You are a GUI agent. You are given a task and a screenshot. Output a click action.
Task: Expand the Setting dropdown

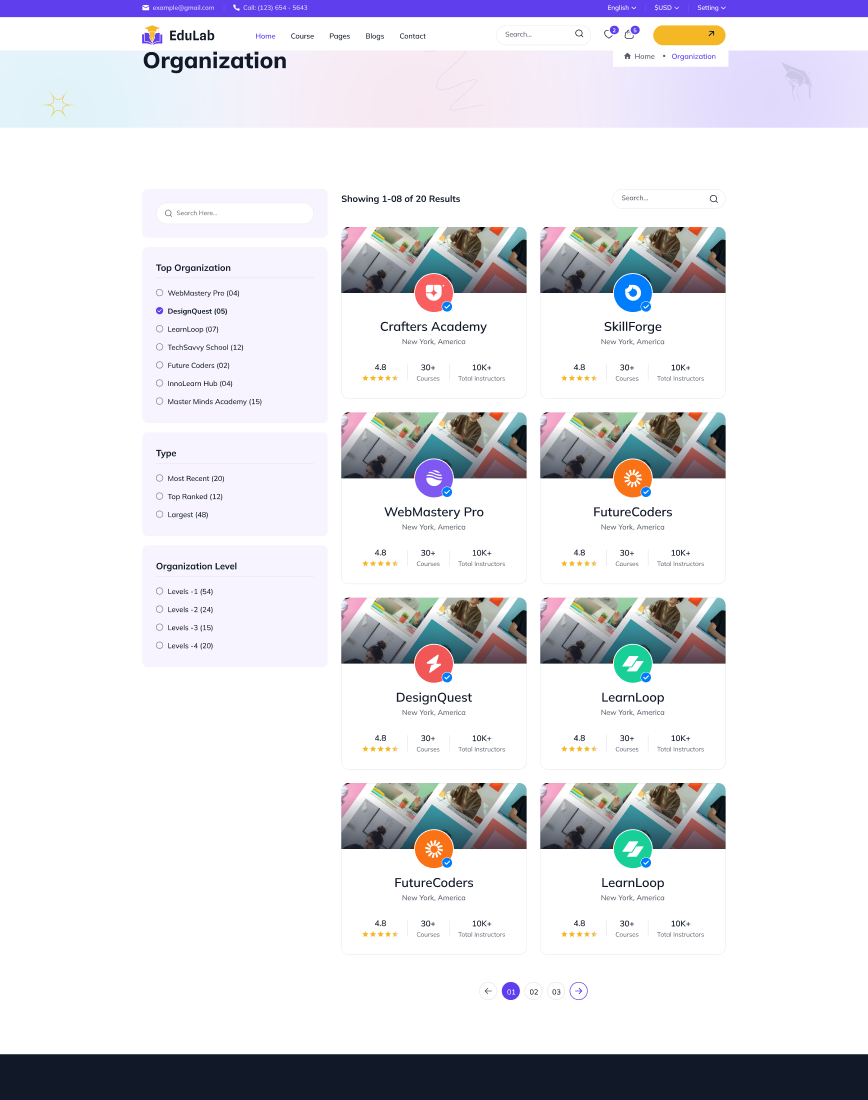coord(712,8)
